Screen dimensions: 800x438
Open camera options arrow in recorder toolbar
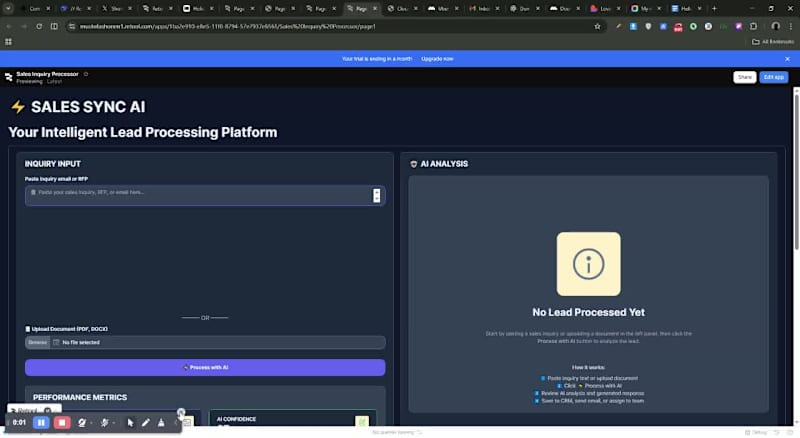91,423
